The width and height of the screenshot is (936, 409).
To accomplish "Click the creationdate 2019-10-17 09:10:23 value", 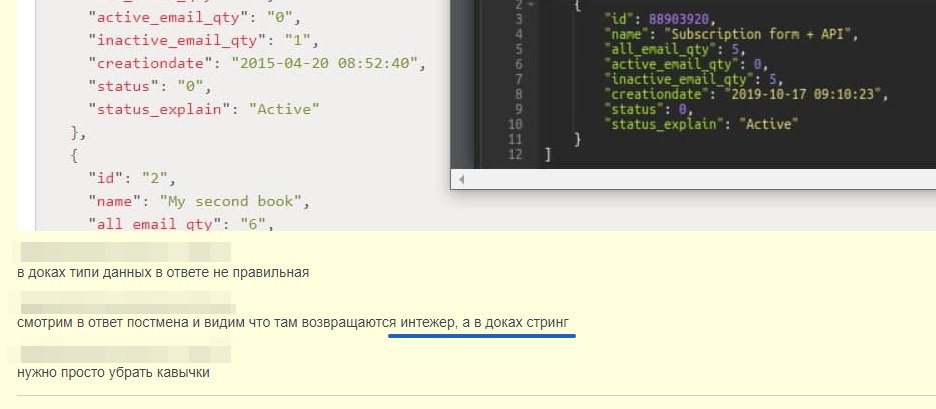I will pos(802,94).
